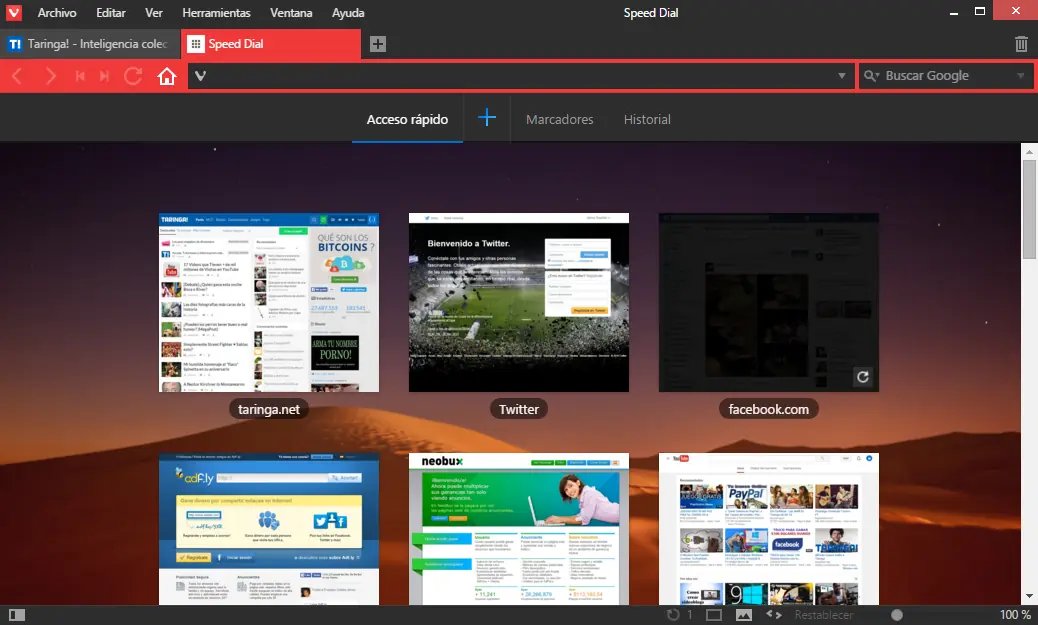Open the adf.ly speed dial thumbnail
1038x625 pixels.
coord(269,529)
